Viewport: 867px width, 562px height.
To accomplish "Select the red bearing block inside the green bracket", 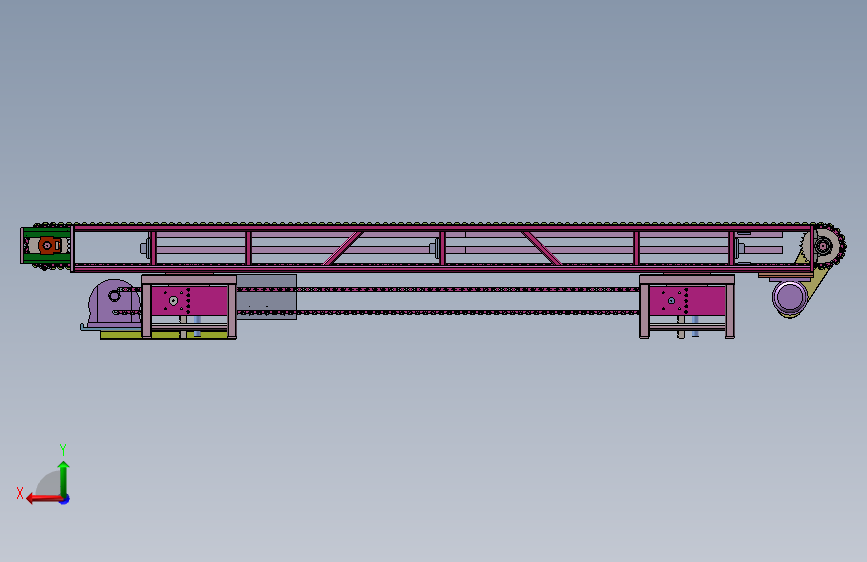I will click(x=49, y=245).
